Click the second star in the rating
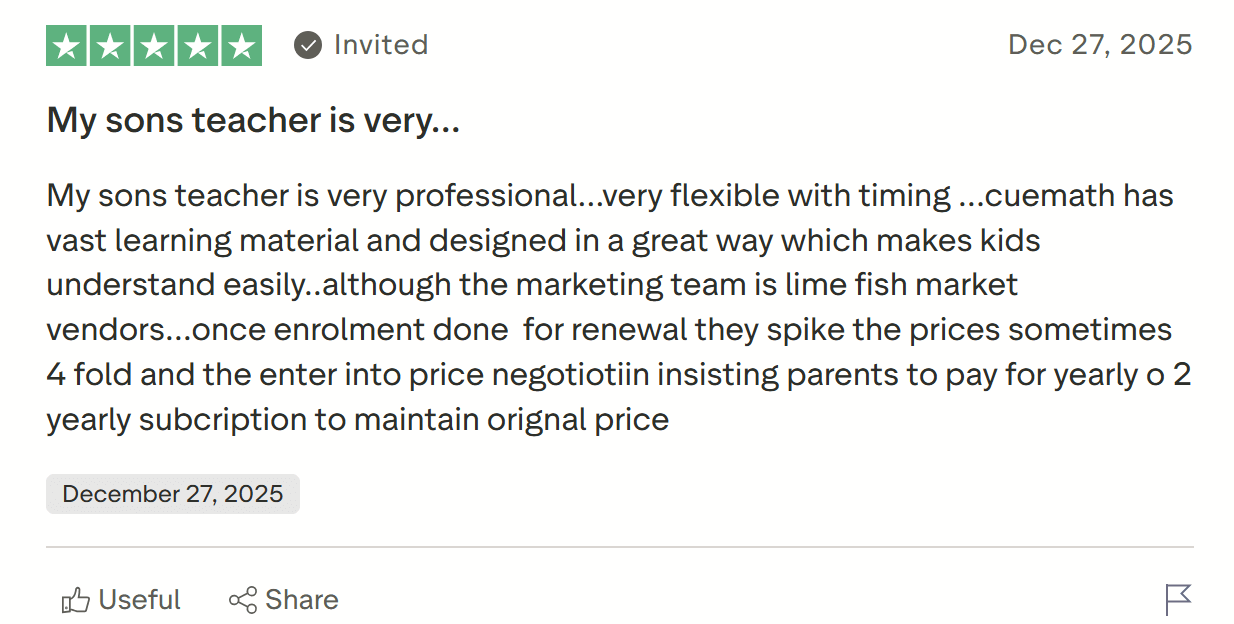Image resolution: width=1234 pixels, height=624 pixels. [111, 44]
